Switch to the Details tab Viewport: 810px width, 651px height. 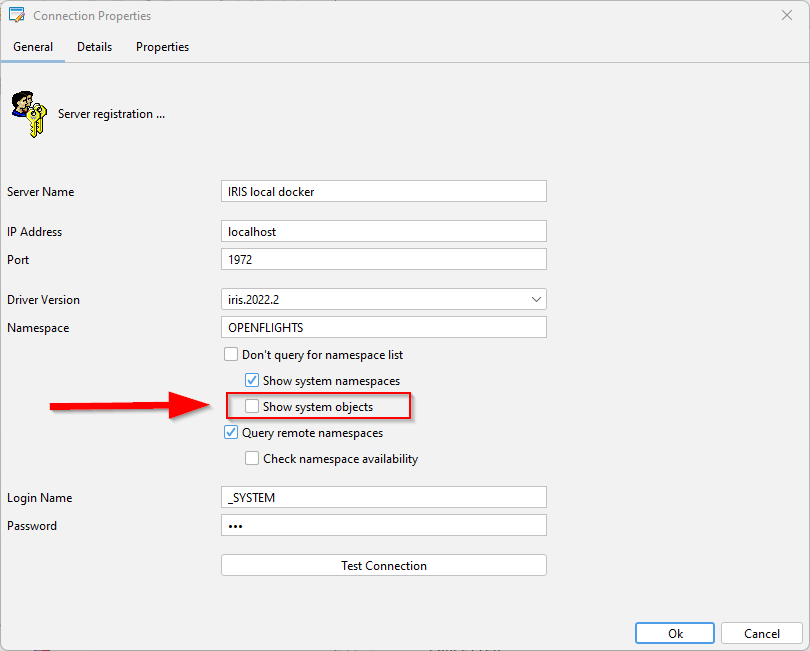(x=94, y=47)
